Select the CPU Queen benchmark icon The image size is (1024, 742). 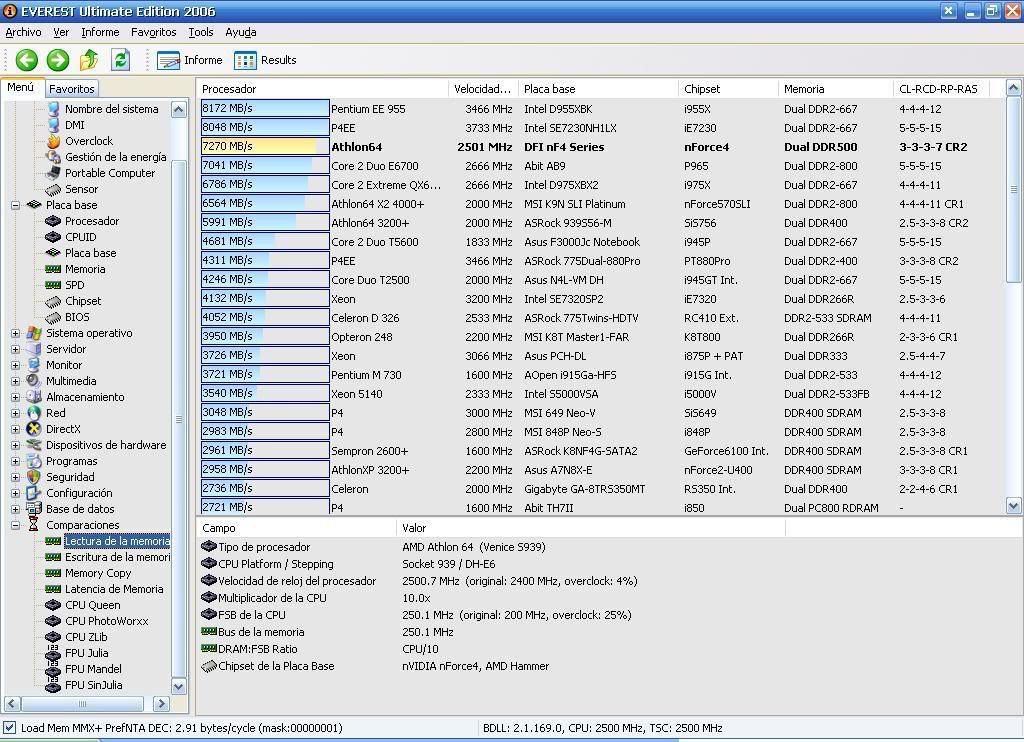point(53,605)
